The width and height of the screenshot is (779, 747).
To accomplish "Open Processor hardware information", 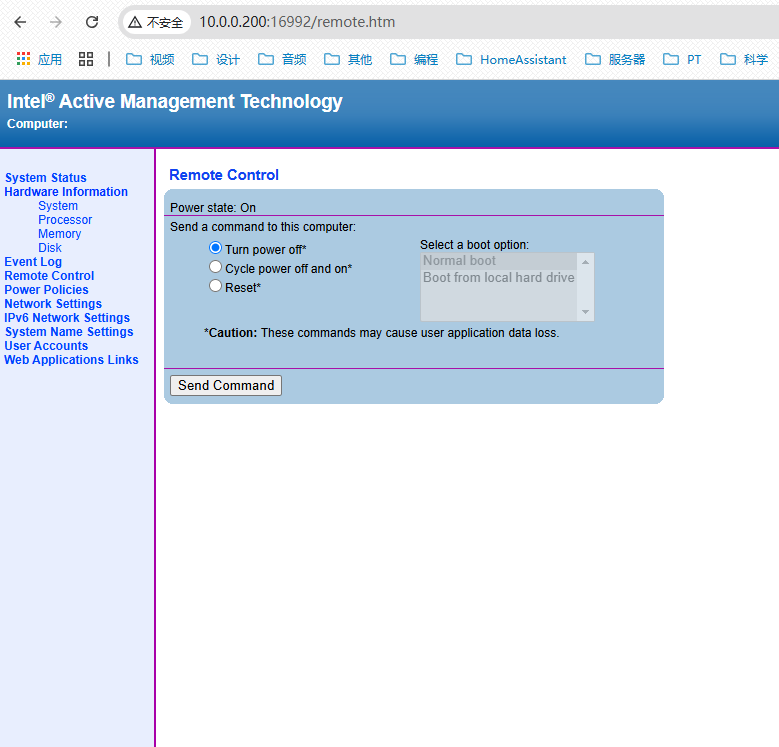I will point(65,220).
